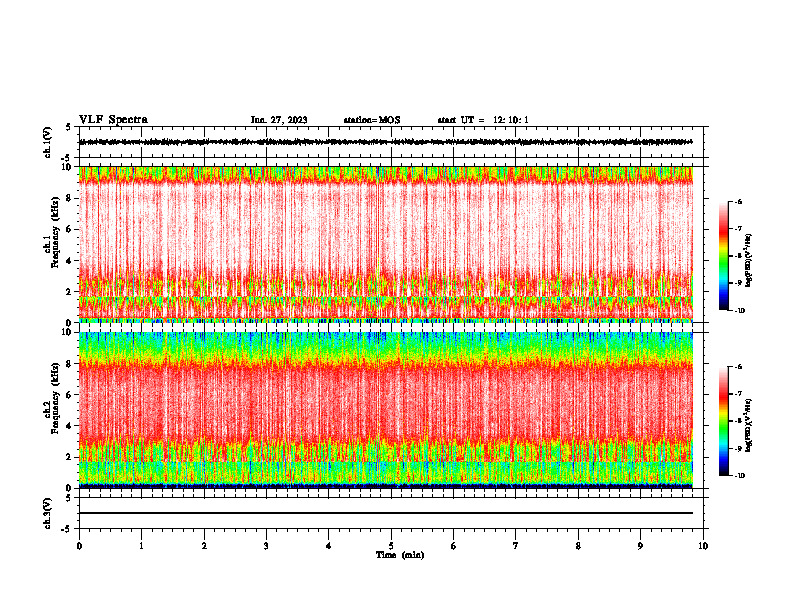Click the "-10" tick of the ch.1 colorbar
The width and height of the screenshot is (792, 612).
pyautogui.click(x=738, y=311)
